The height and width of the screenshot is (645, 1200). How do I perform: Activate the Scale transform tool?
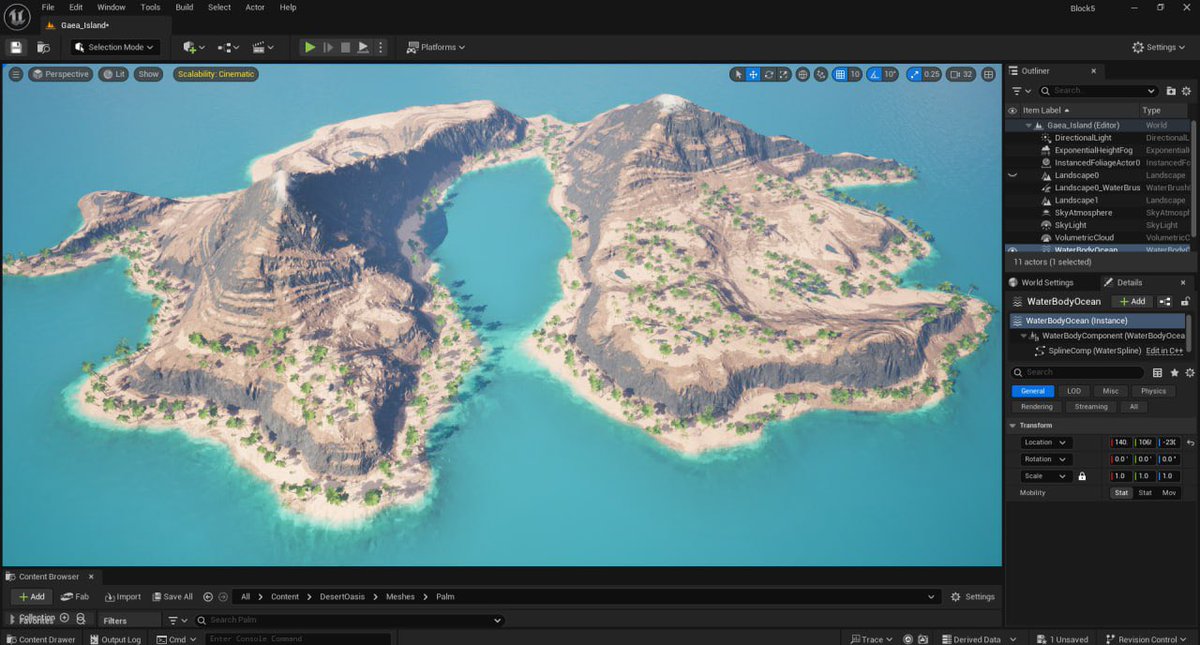782,74
